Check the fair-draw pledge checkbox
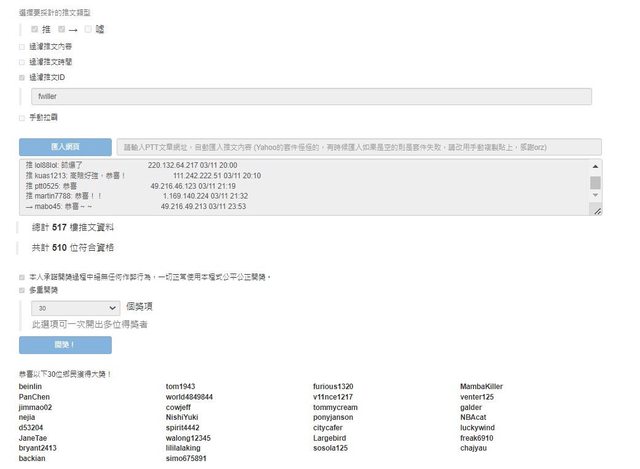640x469 pixels. coord(22,276)
